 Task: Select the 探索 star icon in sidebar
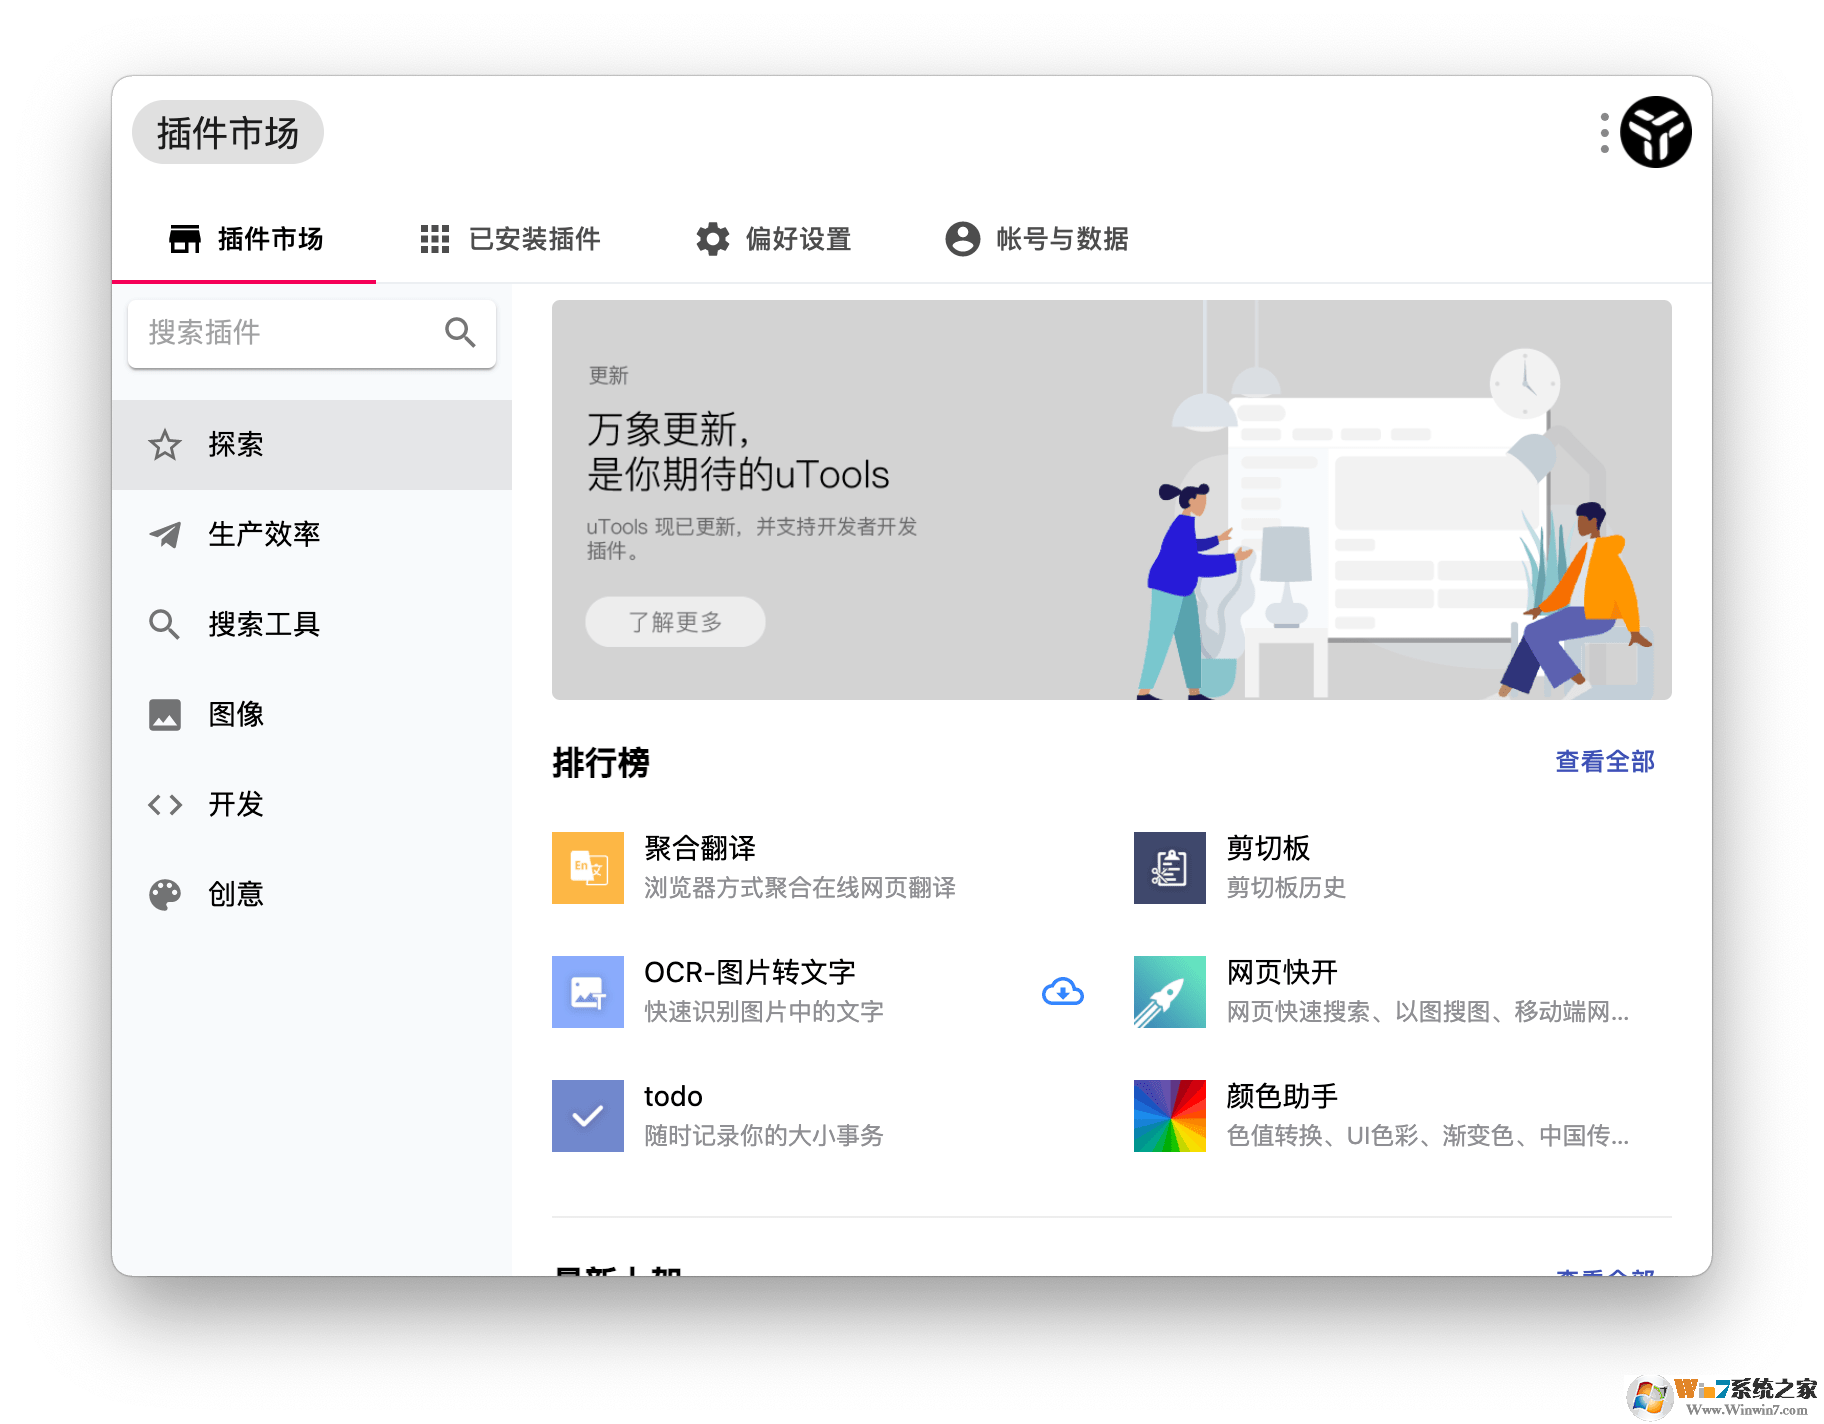point(165,446)
